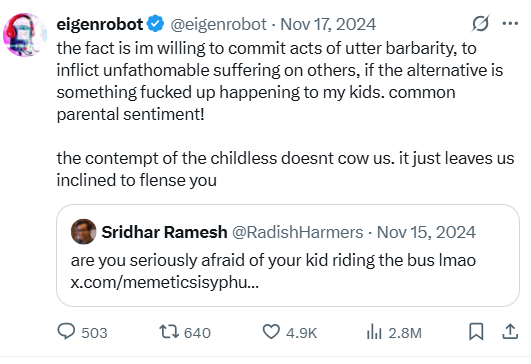Image resolution: width=531 pixels, height=364 pixels.
Task: Click the reply speech bubble icon
Action: tap(66, 331)
